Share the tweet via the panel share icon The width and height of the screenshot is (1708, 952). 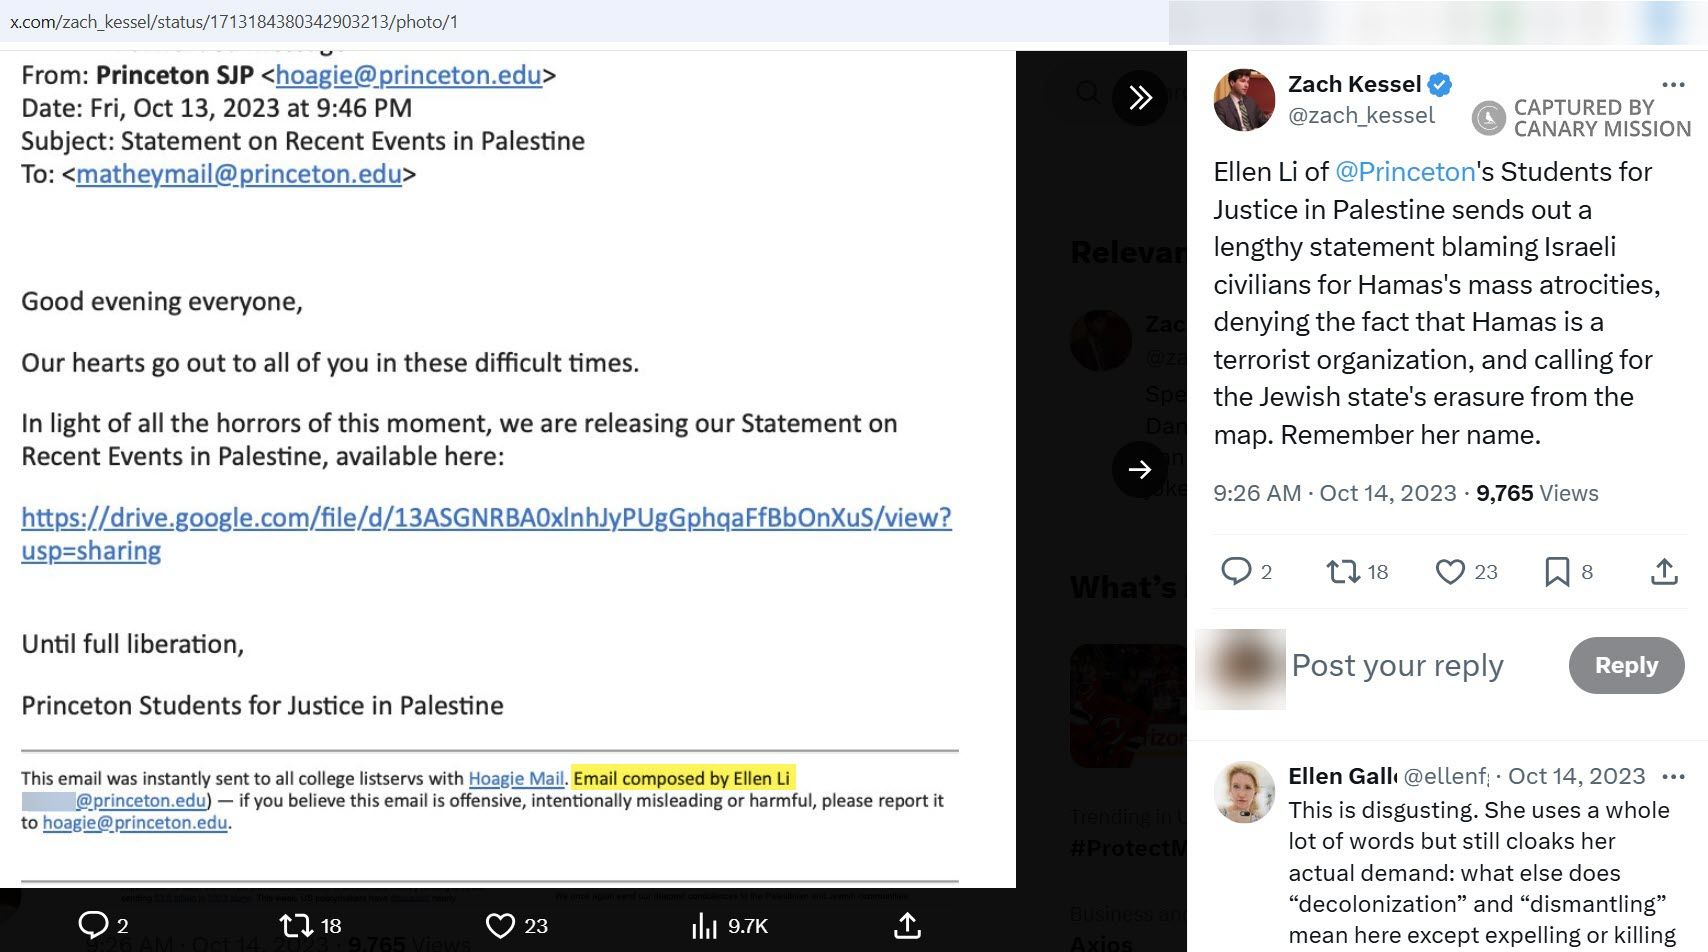coord(1664,571)
